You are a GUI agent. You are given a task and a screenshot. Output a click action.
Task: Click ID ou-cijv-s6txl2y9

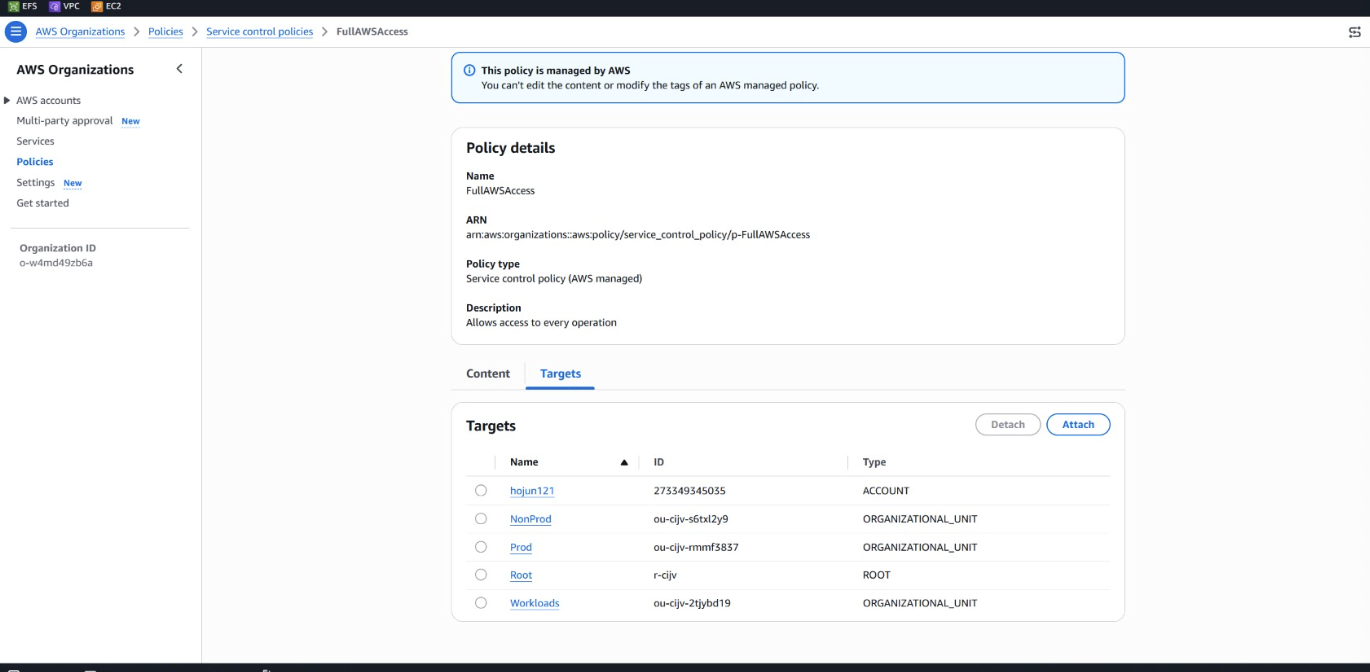[x=691, y=519]
